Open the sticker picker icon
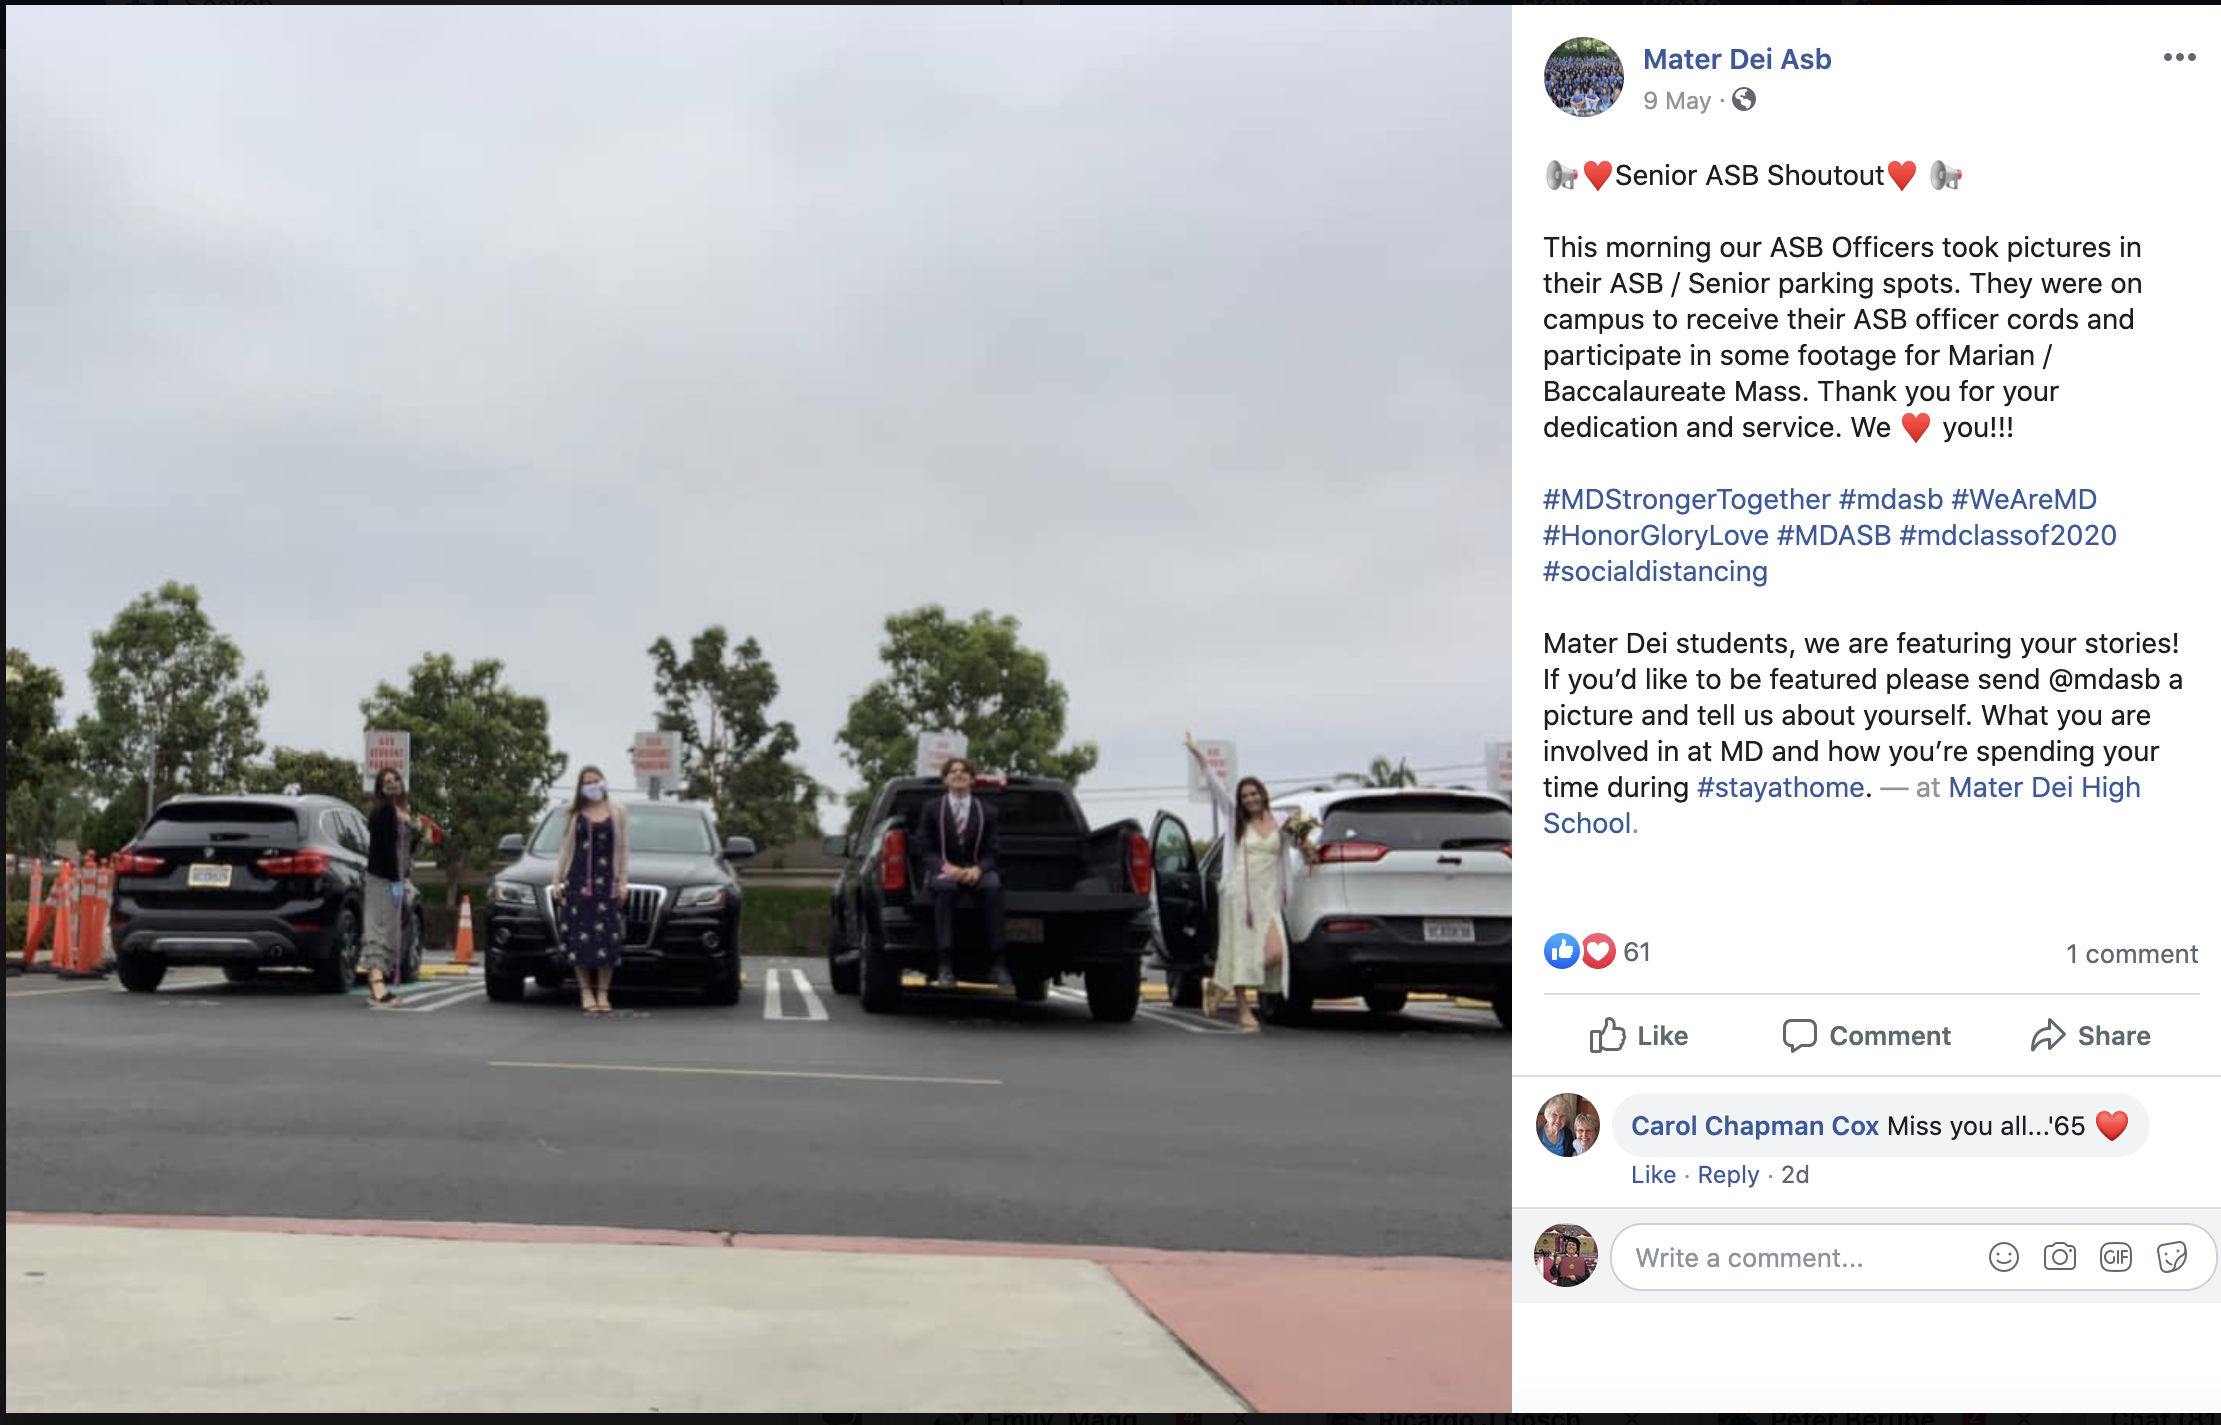Screen dimensions: 2221x1425 tap(2172, 1257)
